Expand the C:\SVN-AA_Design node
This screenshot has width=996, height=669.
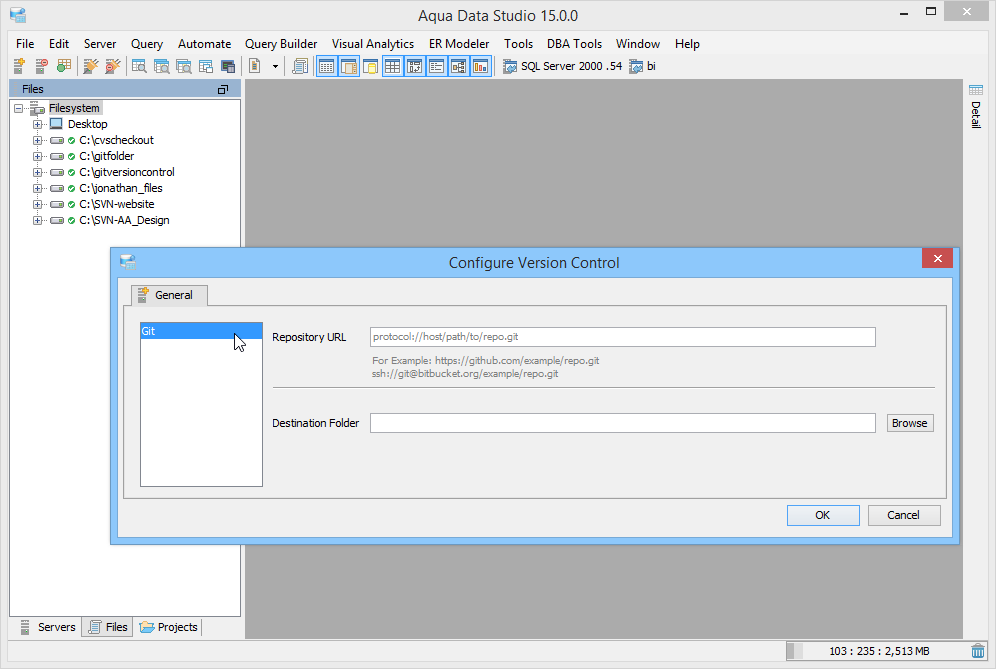click(37, 220)
